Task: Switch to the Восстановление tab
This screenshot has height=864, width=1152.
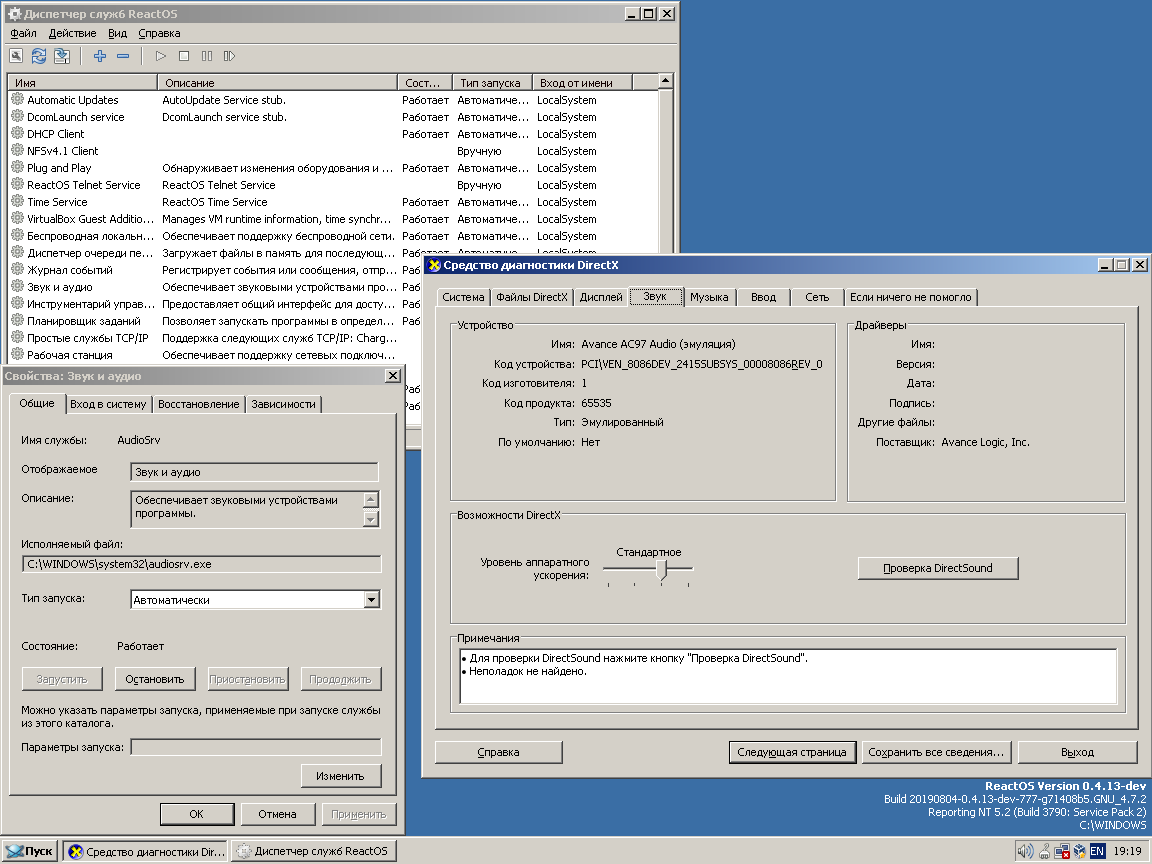Action: [x=198, y=403]
